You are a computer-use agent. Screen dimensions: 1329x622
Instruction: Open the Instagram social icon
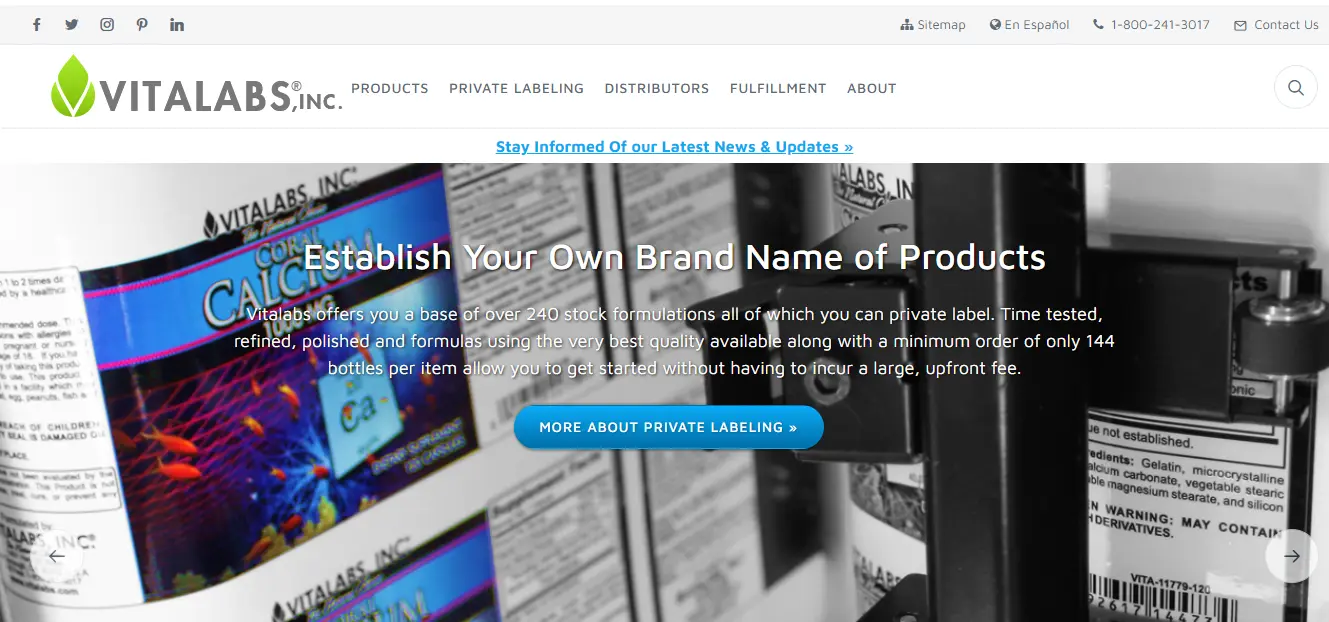[x=107, y=25]
